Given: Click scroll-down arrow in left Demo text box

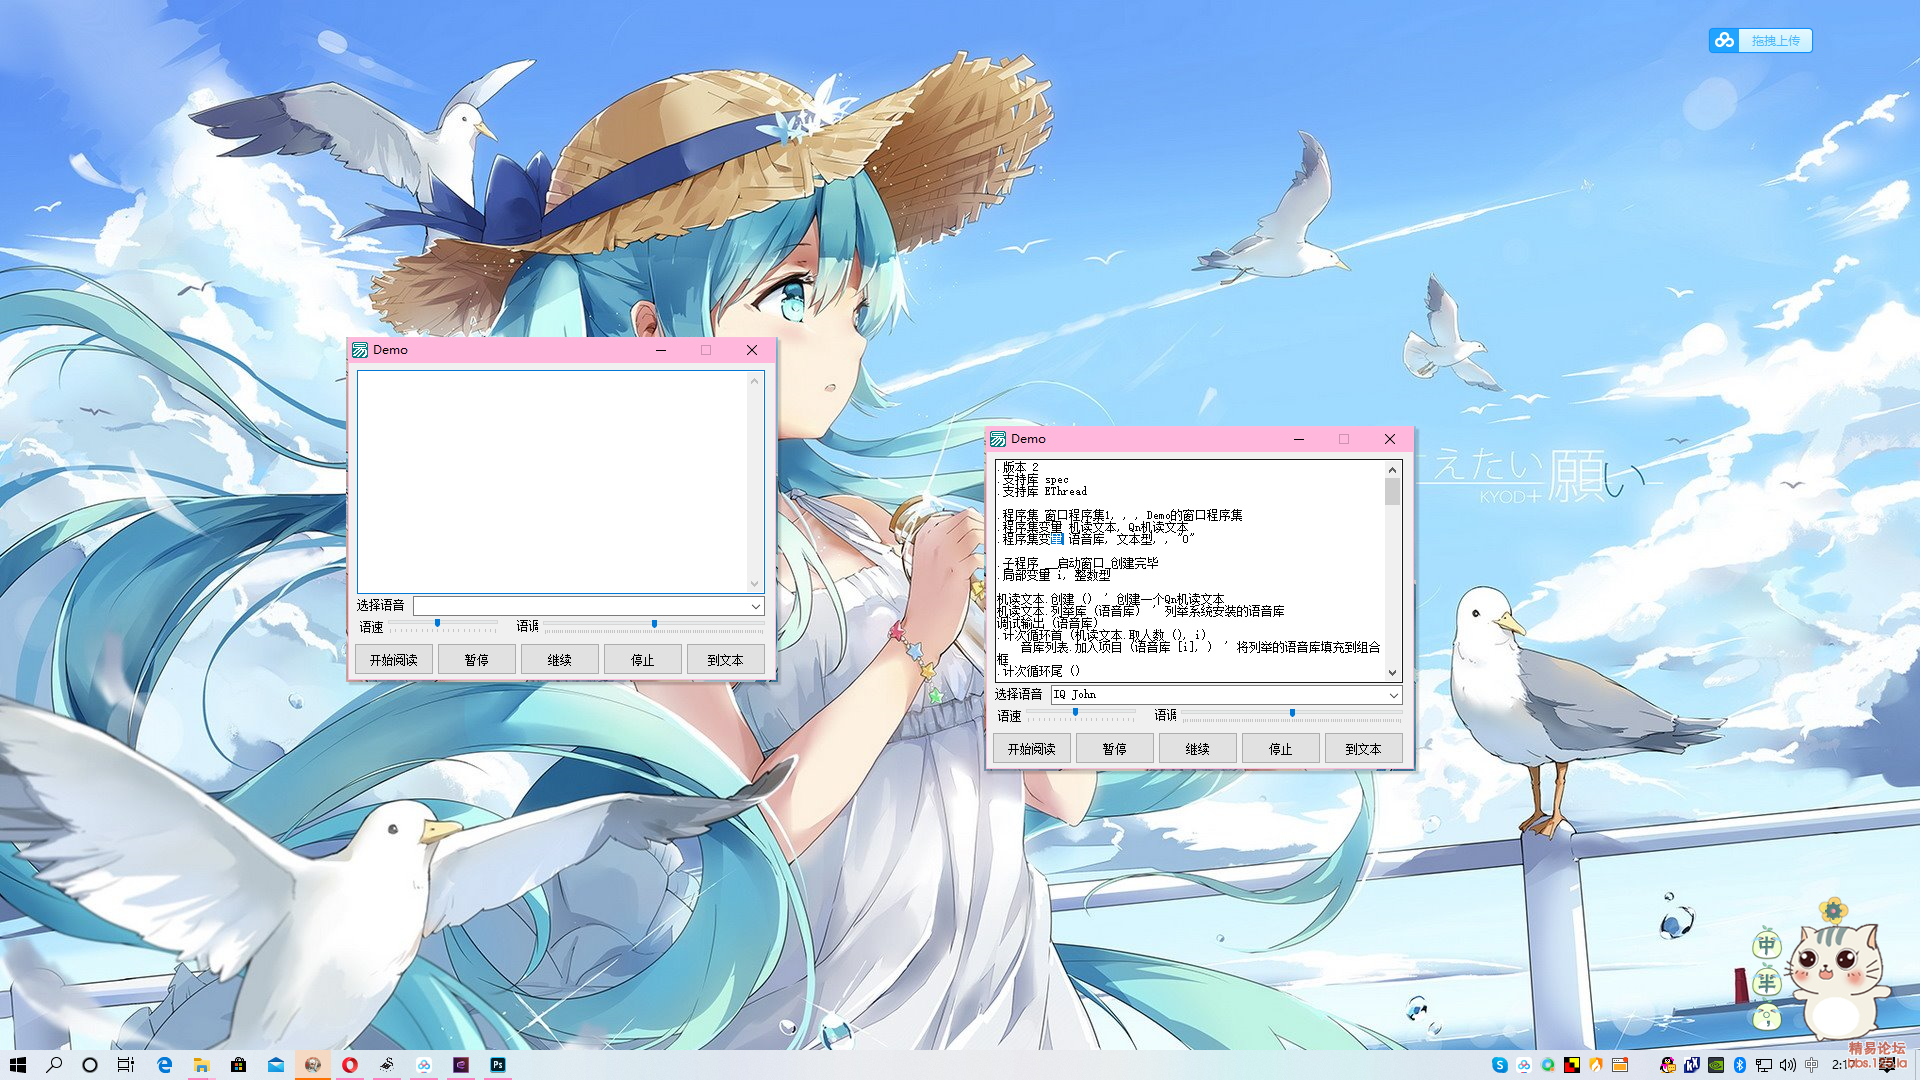Looking at the screenshot, I should [755, 584].
